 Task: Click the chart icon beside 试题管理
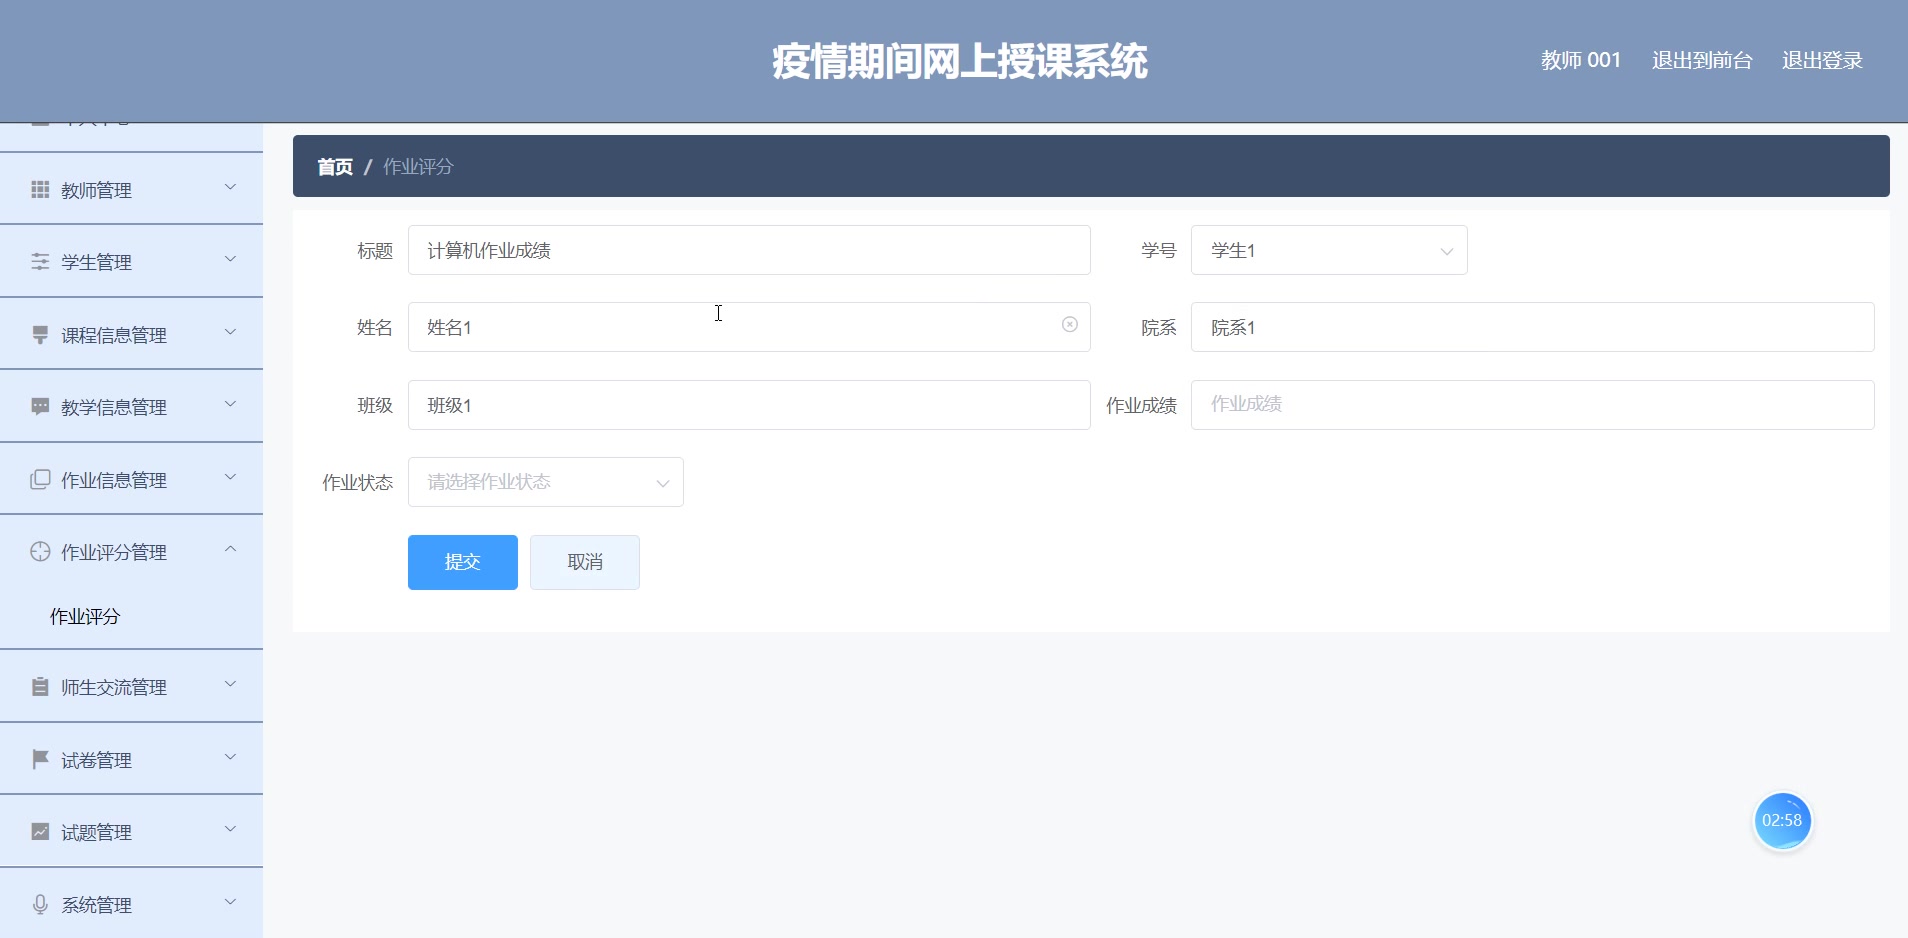click(x=40, y=831)
